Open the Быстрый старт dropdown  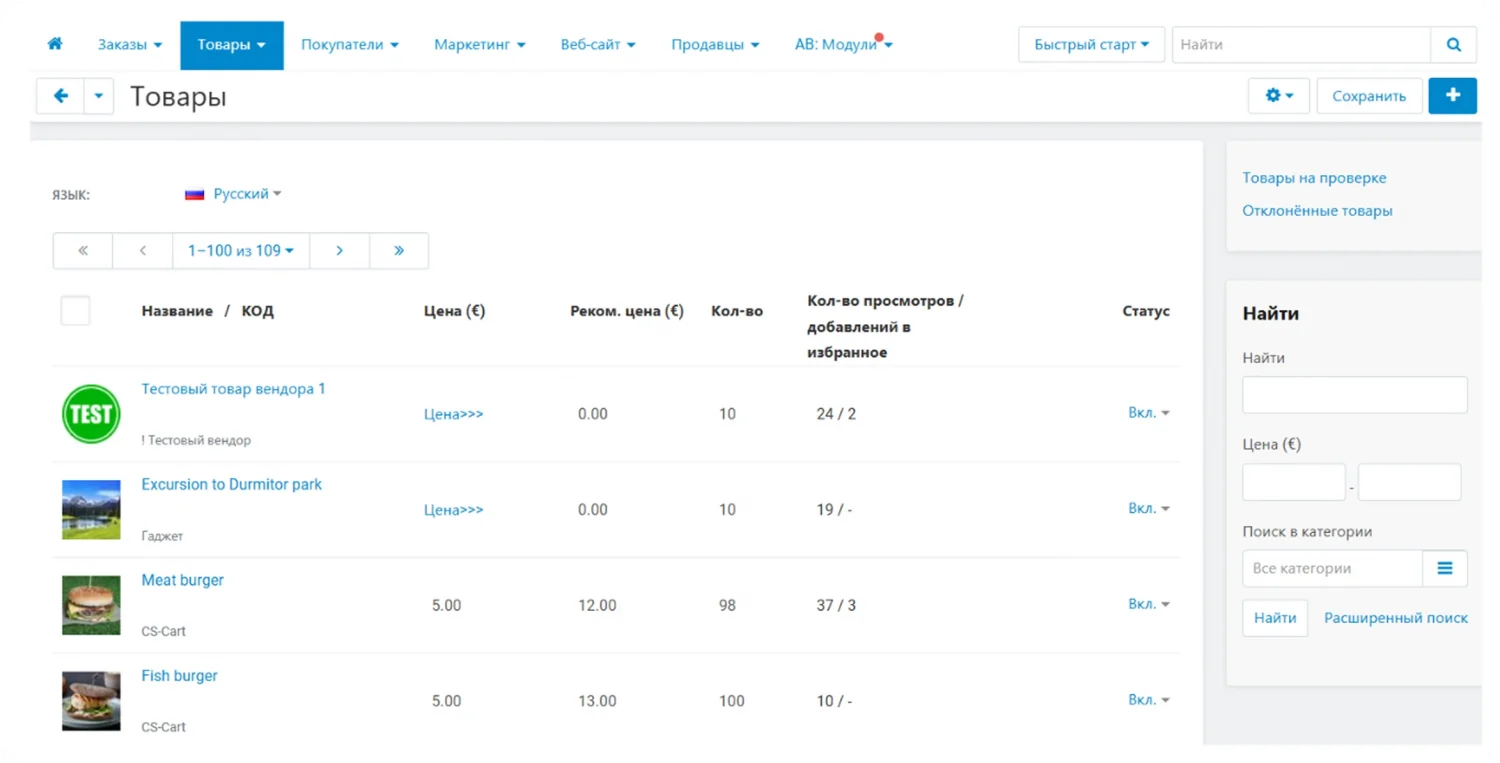(1091, 45)
